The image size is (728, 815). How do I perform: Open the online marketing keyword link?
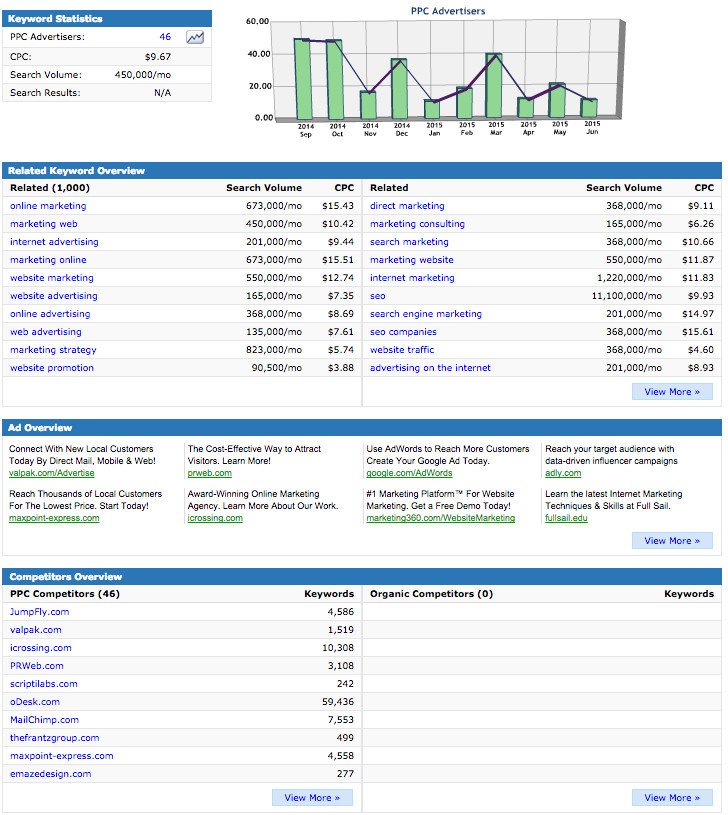click(x=48, y=206)
